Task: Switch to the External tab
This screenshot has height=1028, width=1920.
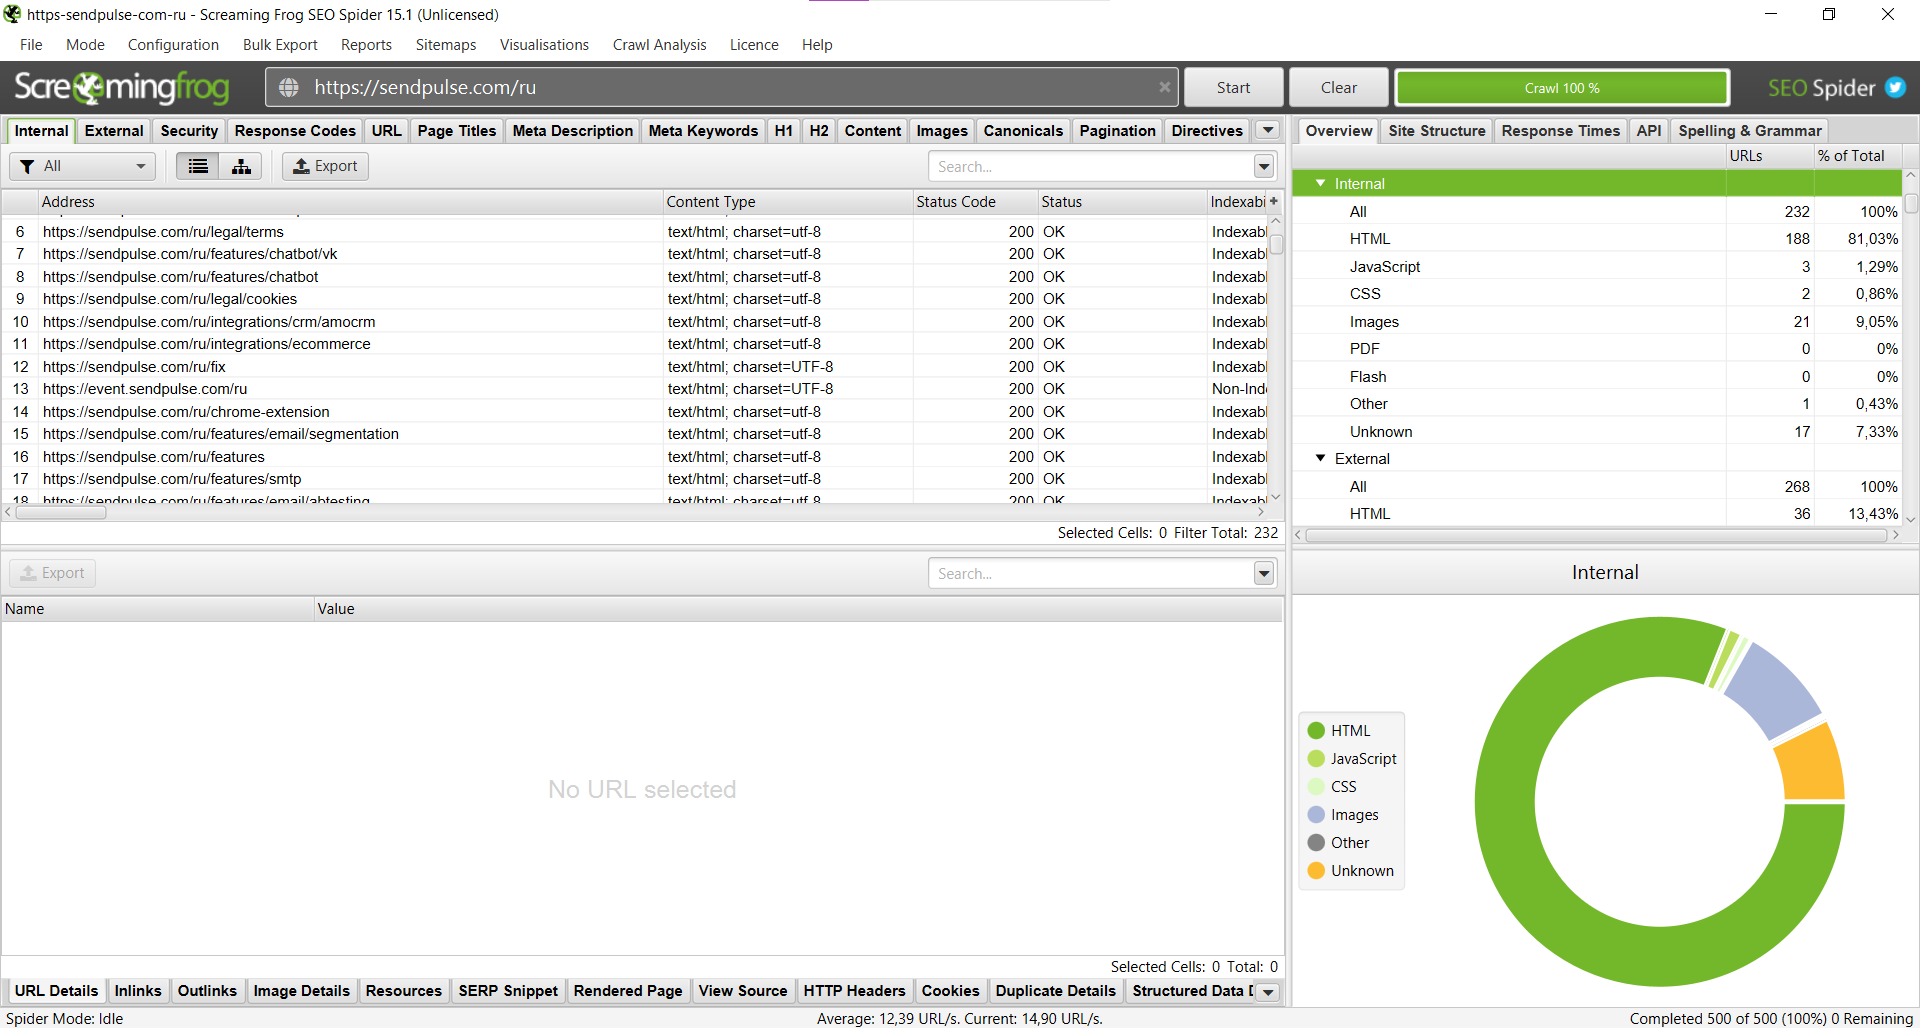Action: point(114,131)
